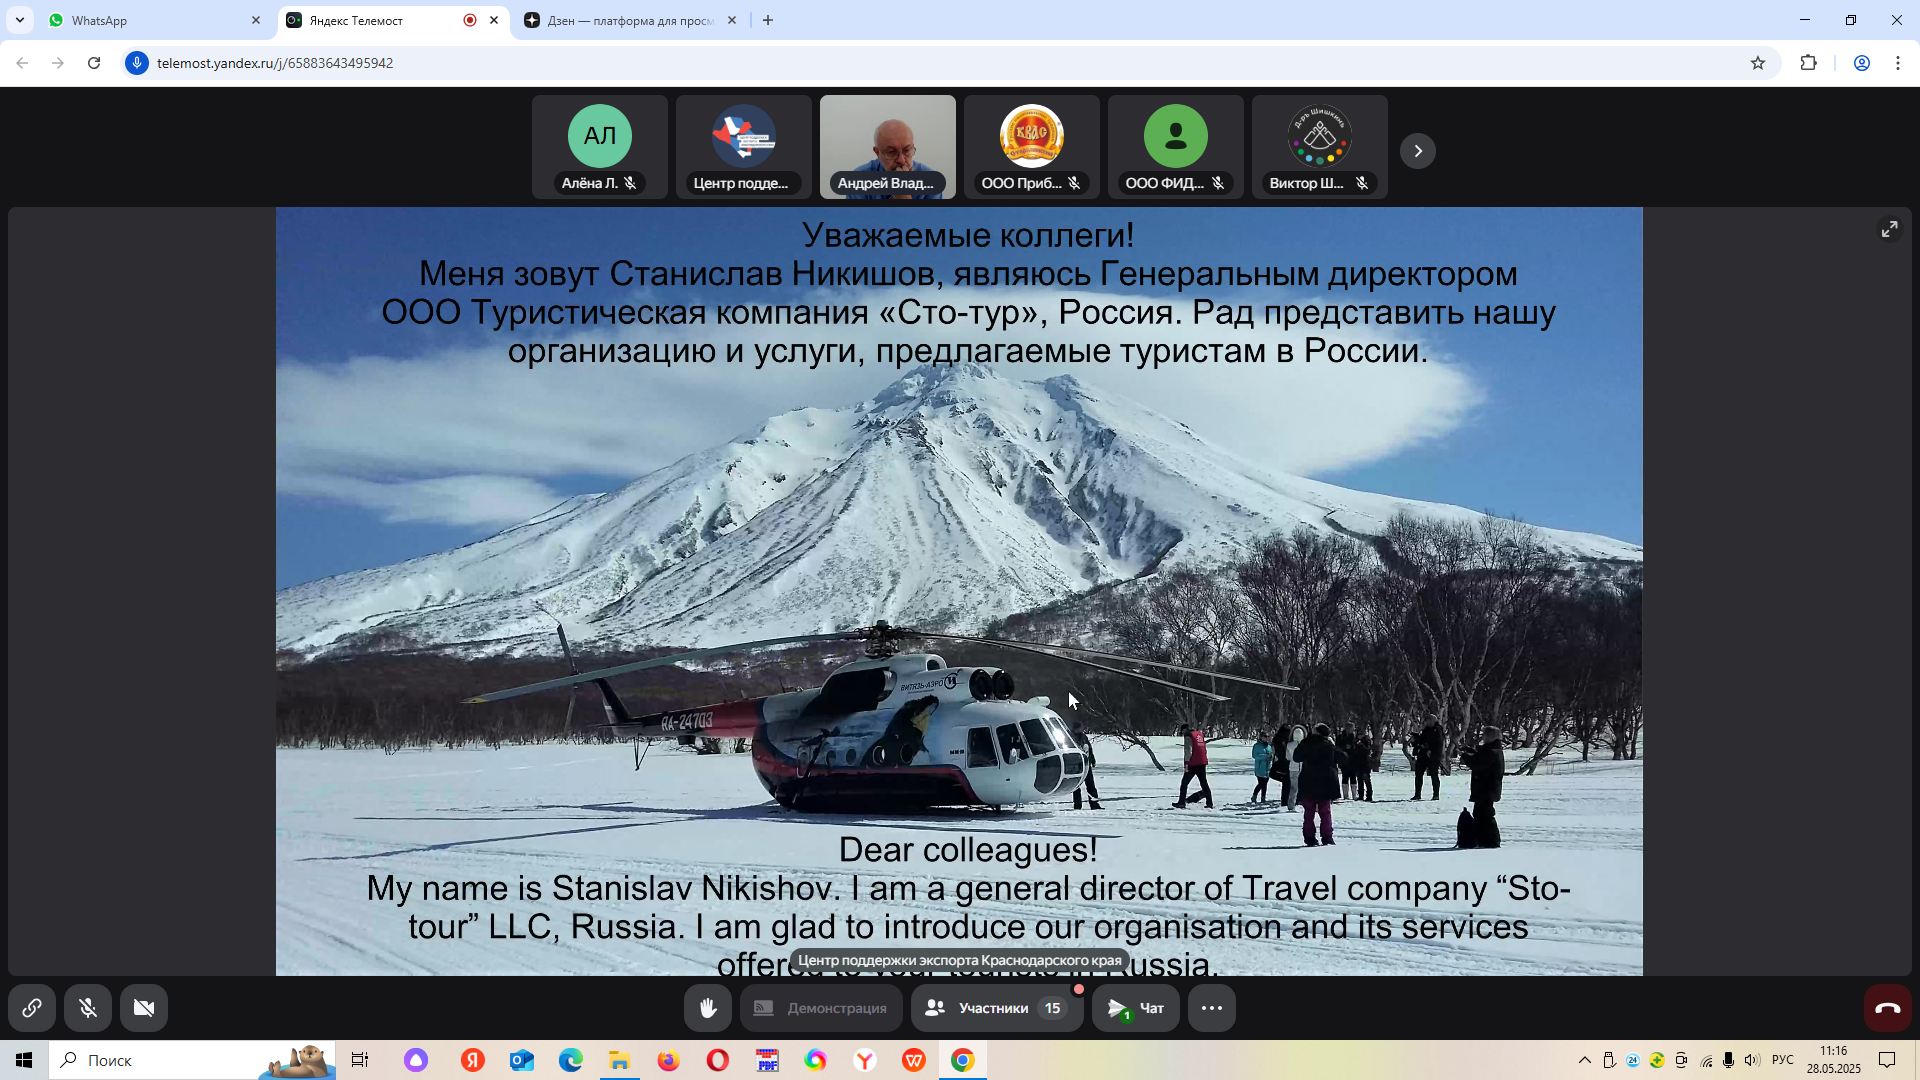Toggle the system tray microphone icon
Viewport: 1920px width, 1080px height.
pos(1727,1060)
